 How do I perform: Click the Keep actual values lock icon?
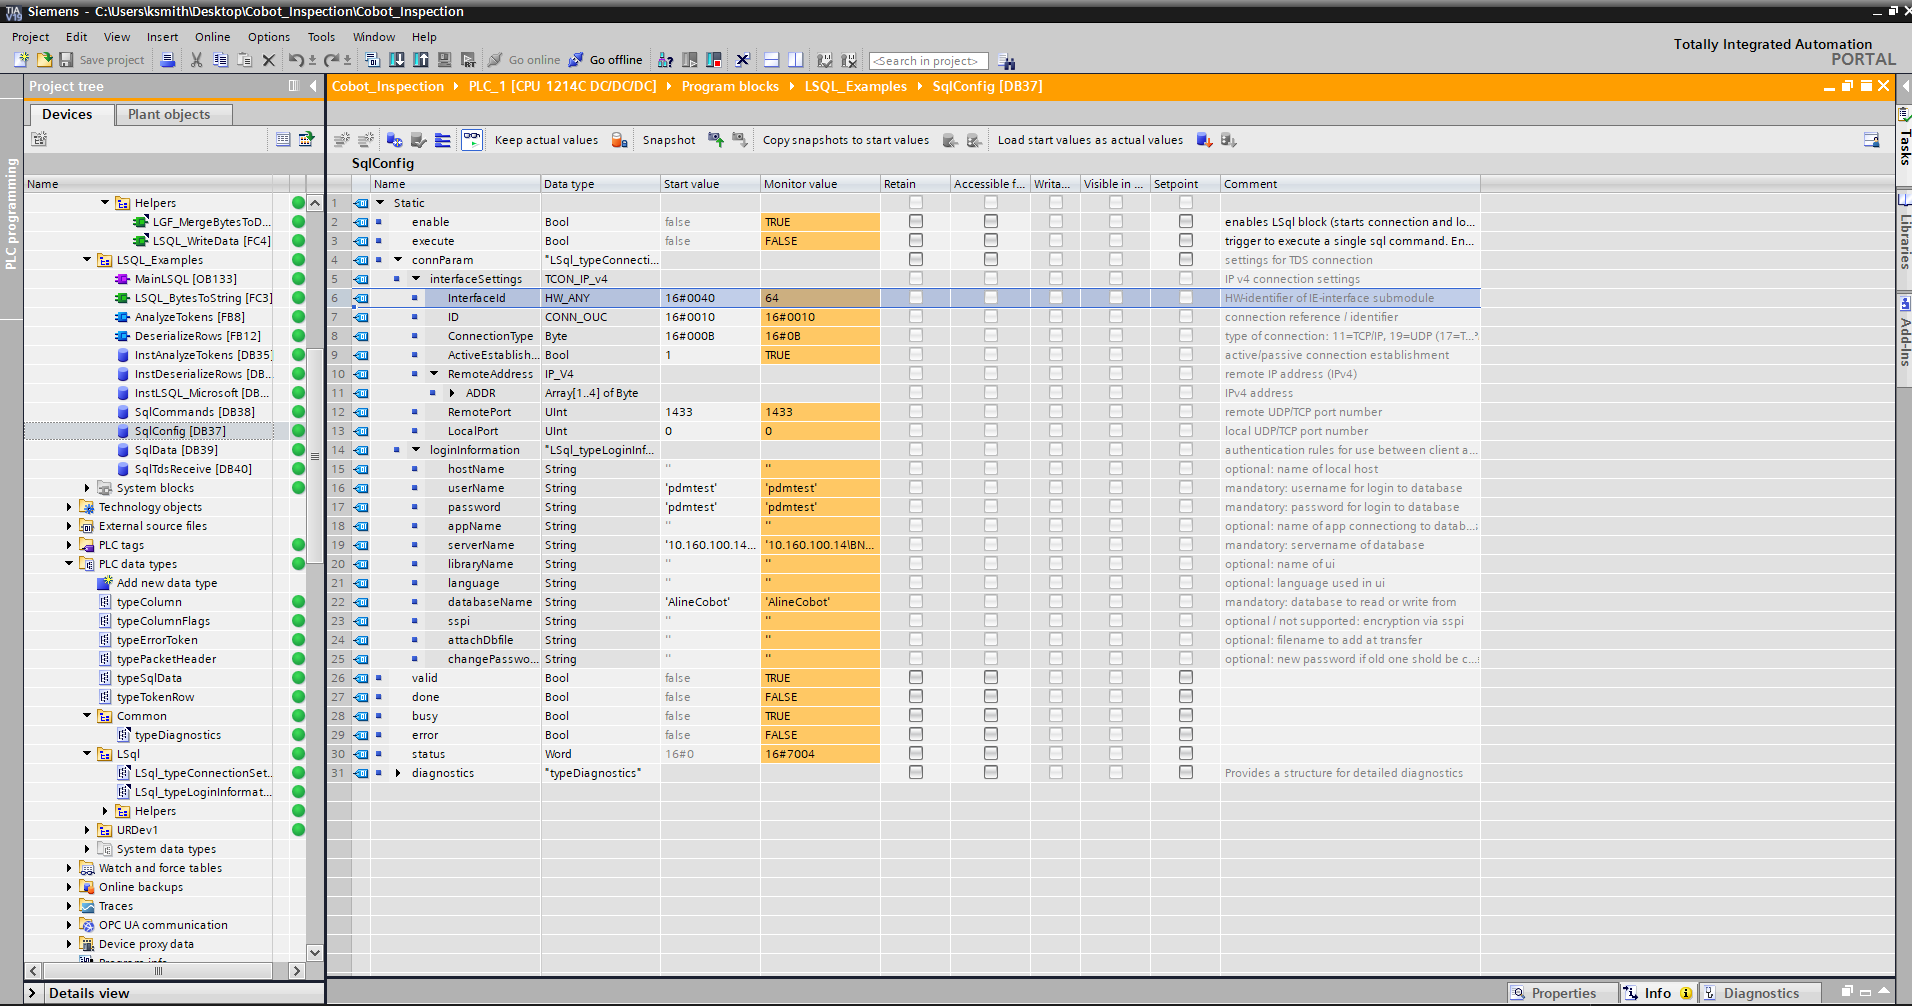(620, 140)
